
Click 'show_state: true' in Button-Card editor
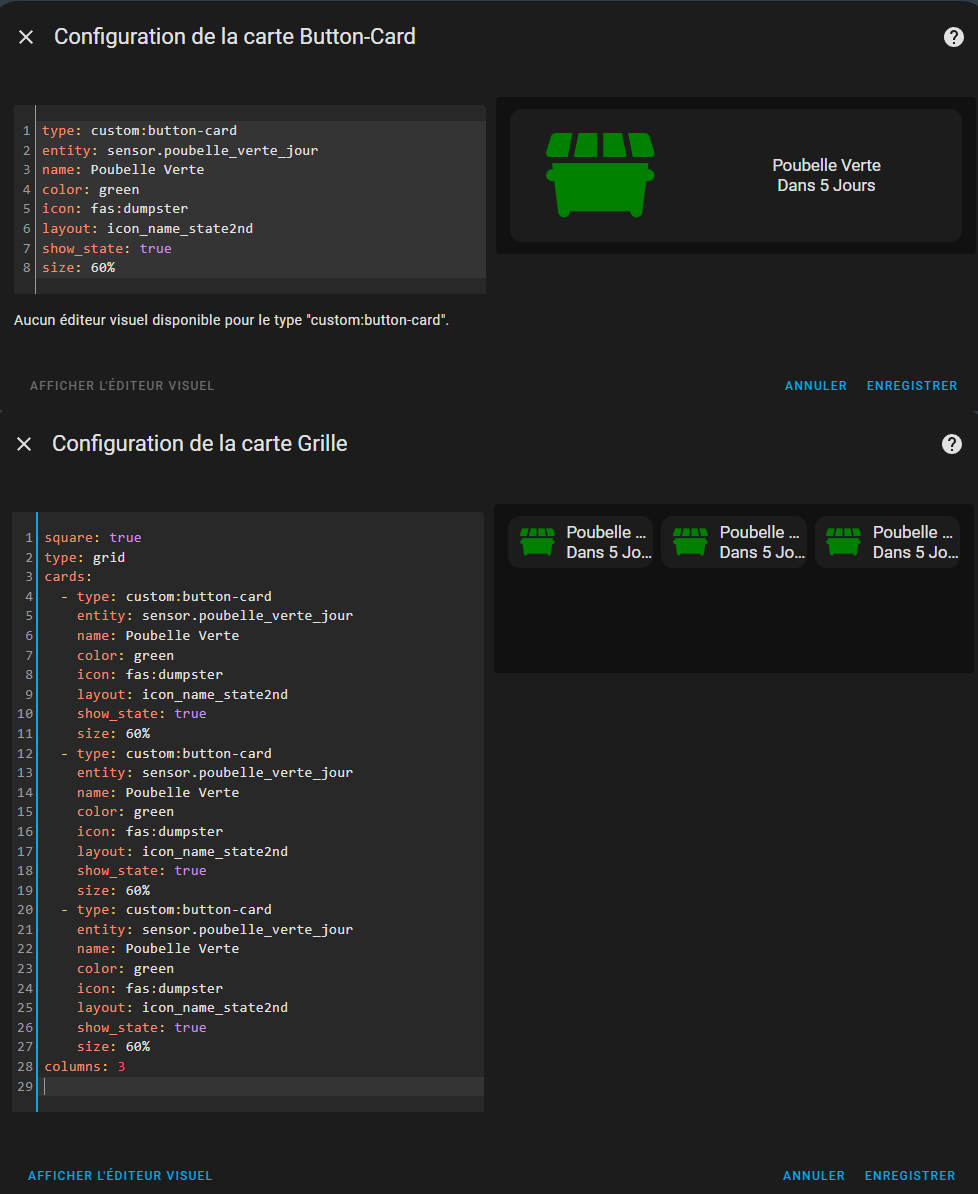click(107, 248)
